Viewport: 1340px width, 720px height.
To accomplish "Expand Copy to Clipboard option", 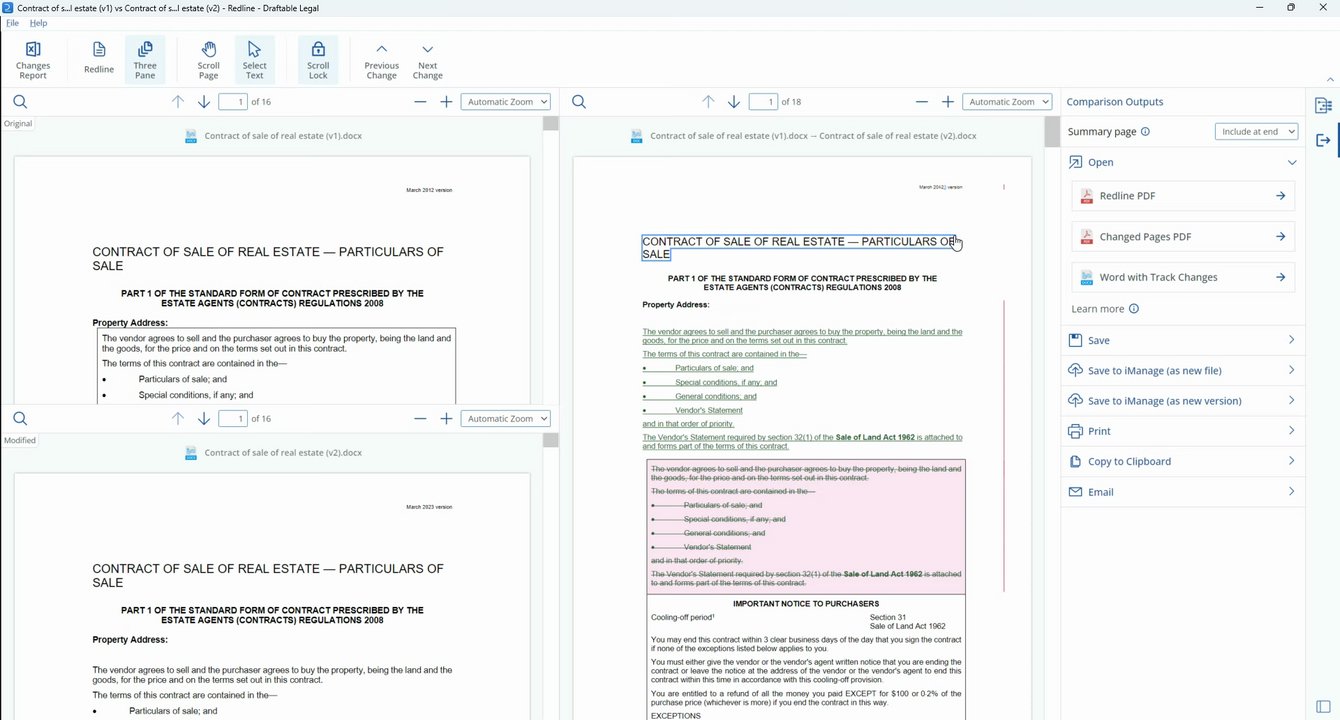I will [1183, 461].
